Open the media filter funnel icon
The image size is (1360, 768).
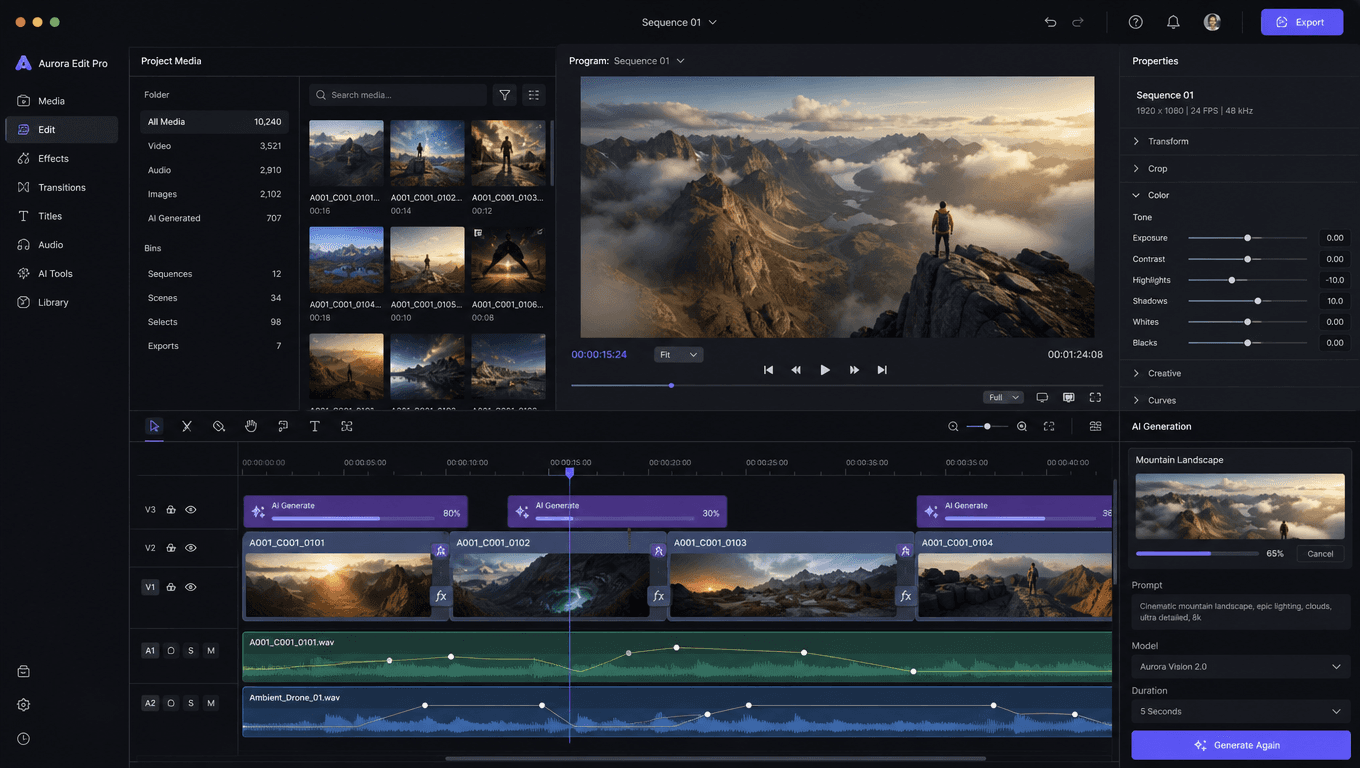click(x=505, y=95)
